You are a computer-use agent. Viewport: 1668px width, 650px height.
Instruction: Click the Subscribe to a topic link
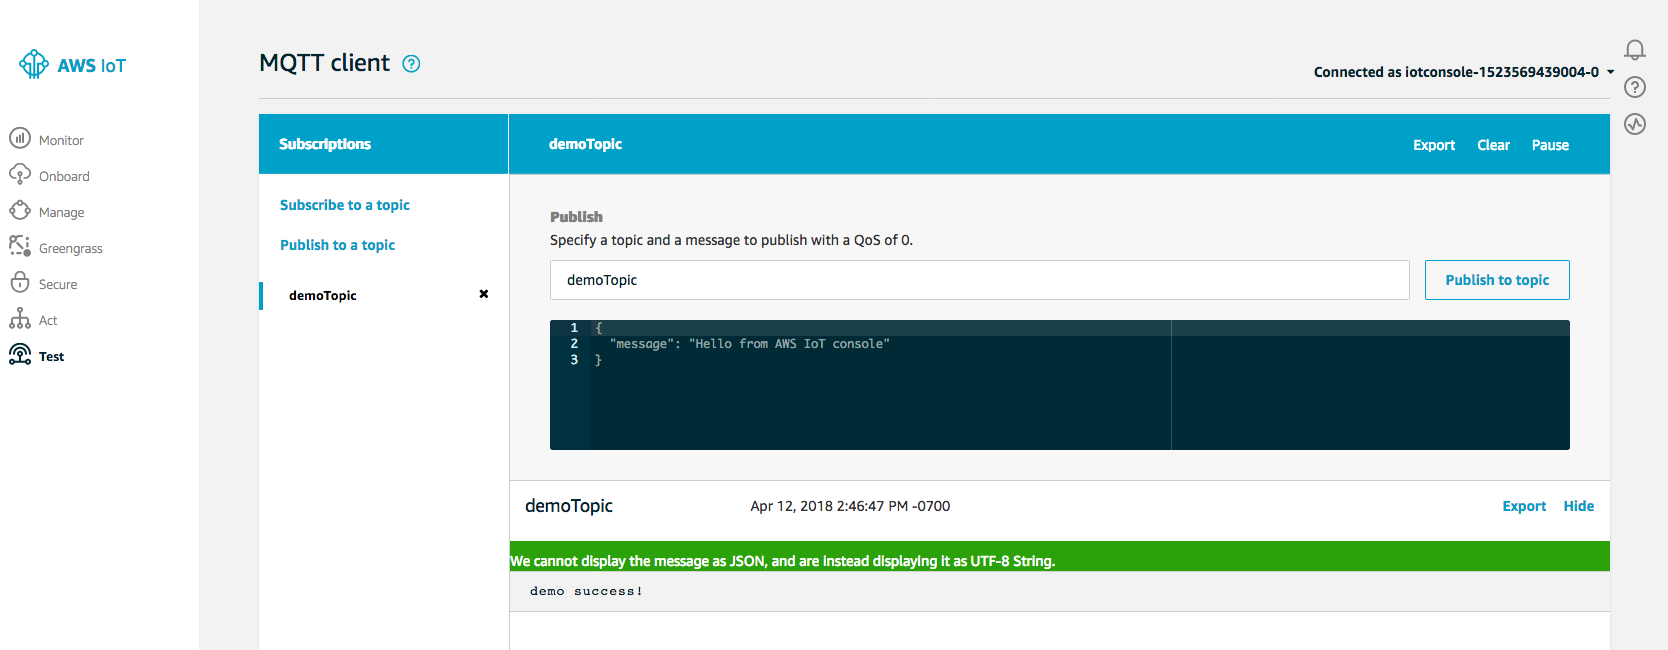pos(345,205)
